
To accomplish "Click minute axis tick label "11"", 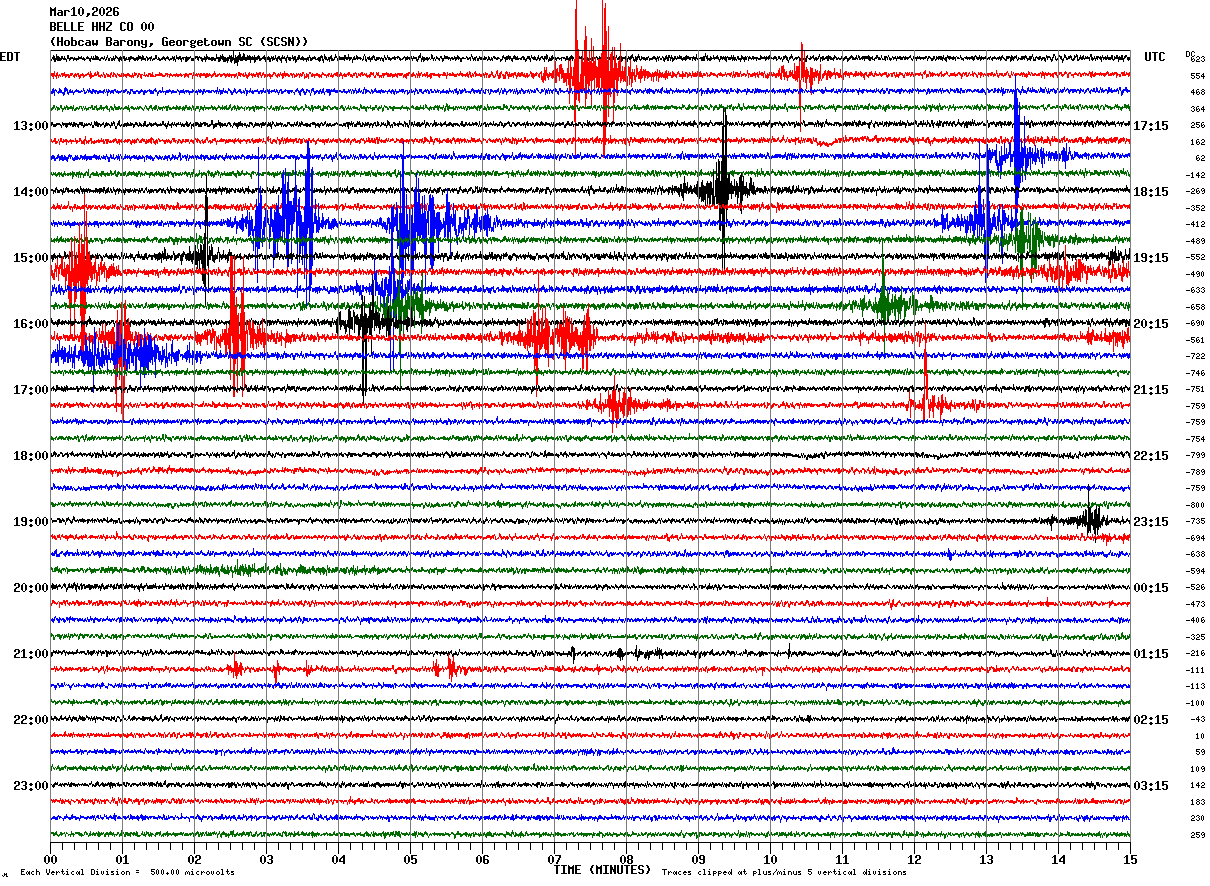I will [842, 860].
